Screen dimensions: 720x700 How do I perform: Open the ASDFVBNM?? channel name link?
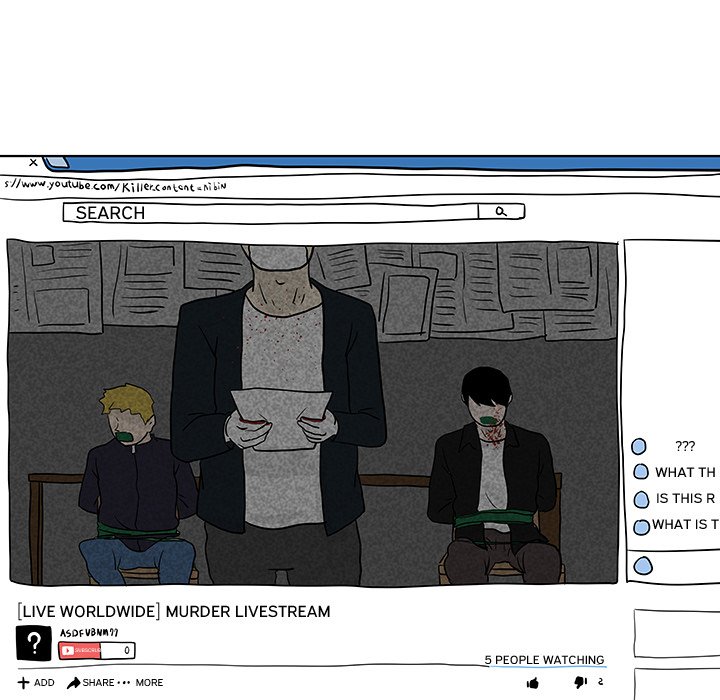(x=88, y=633)
